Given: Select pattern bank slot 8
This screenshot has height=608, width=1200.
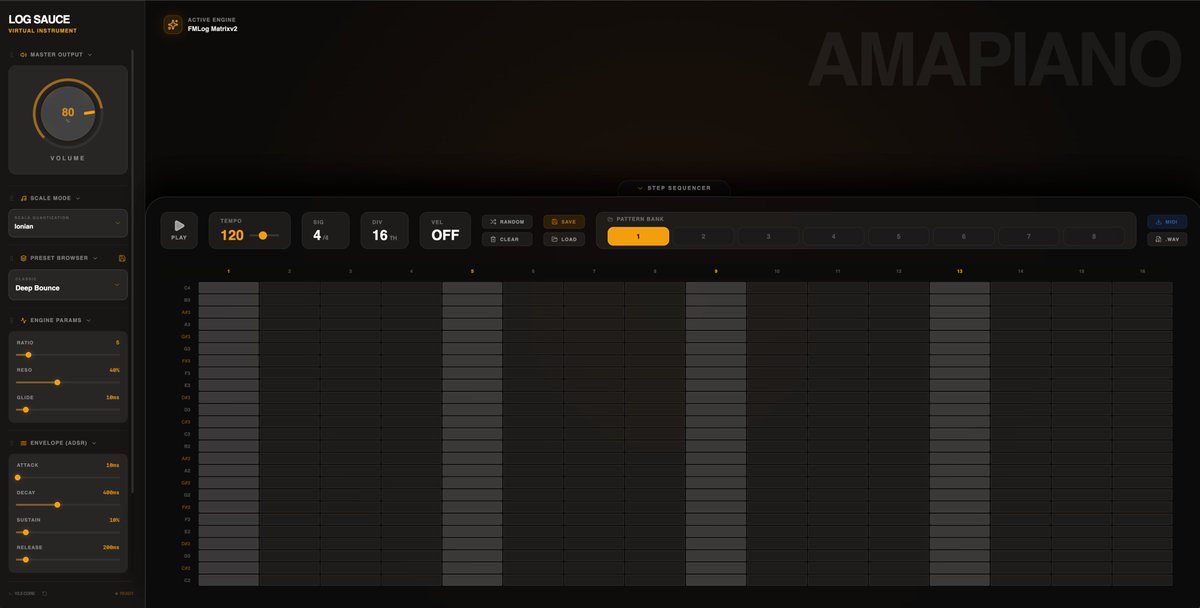Looking at the screenshot, I should (1094, 236).
